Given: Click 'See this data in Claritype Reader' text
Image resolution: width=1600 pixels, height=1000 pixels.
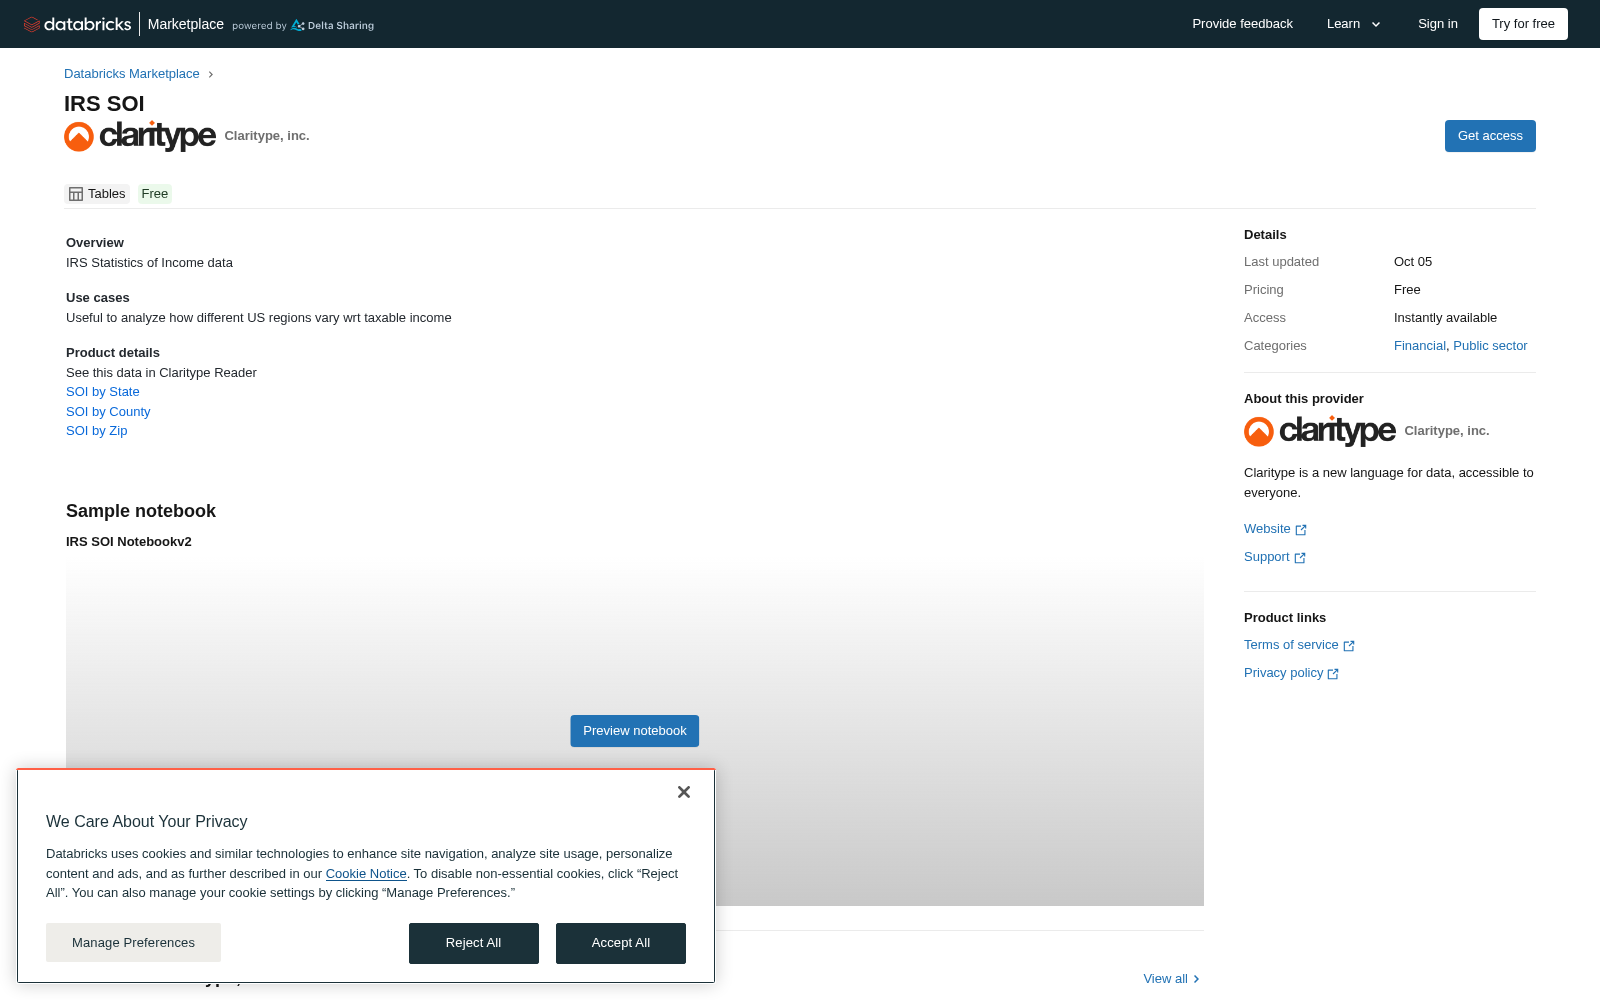Looking at the screenshot, I should pyautogui.click(x=161, y=373).
